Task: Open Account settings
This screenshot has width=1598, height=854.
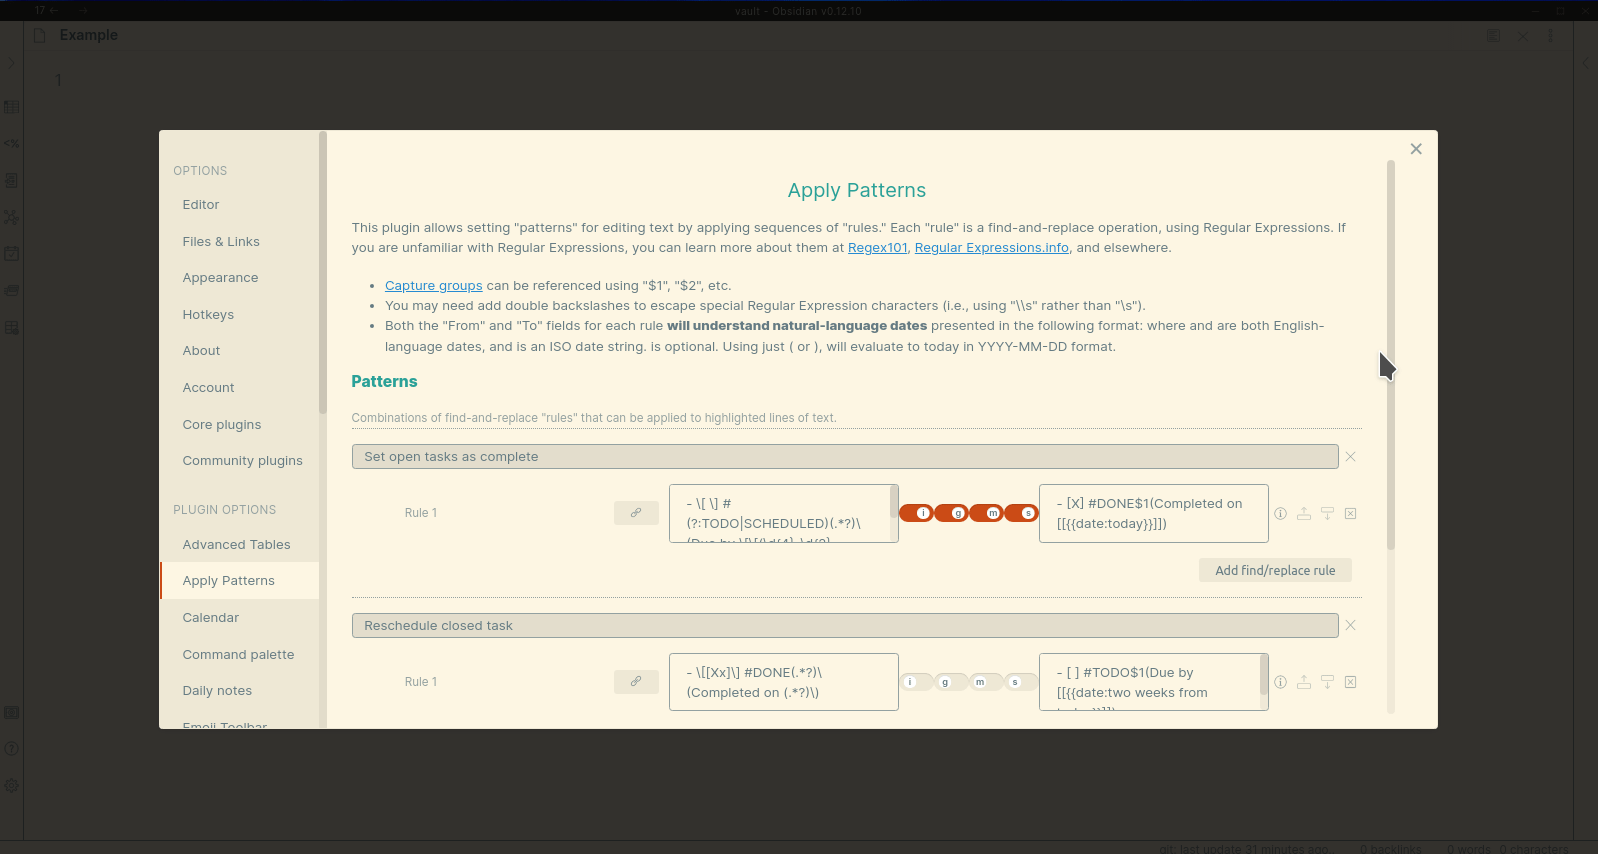Action: tap(239, 388)
